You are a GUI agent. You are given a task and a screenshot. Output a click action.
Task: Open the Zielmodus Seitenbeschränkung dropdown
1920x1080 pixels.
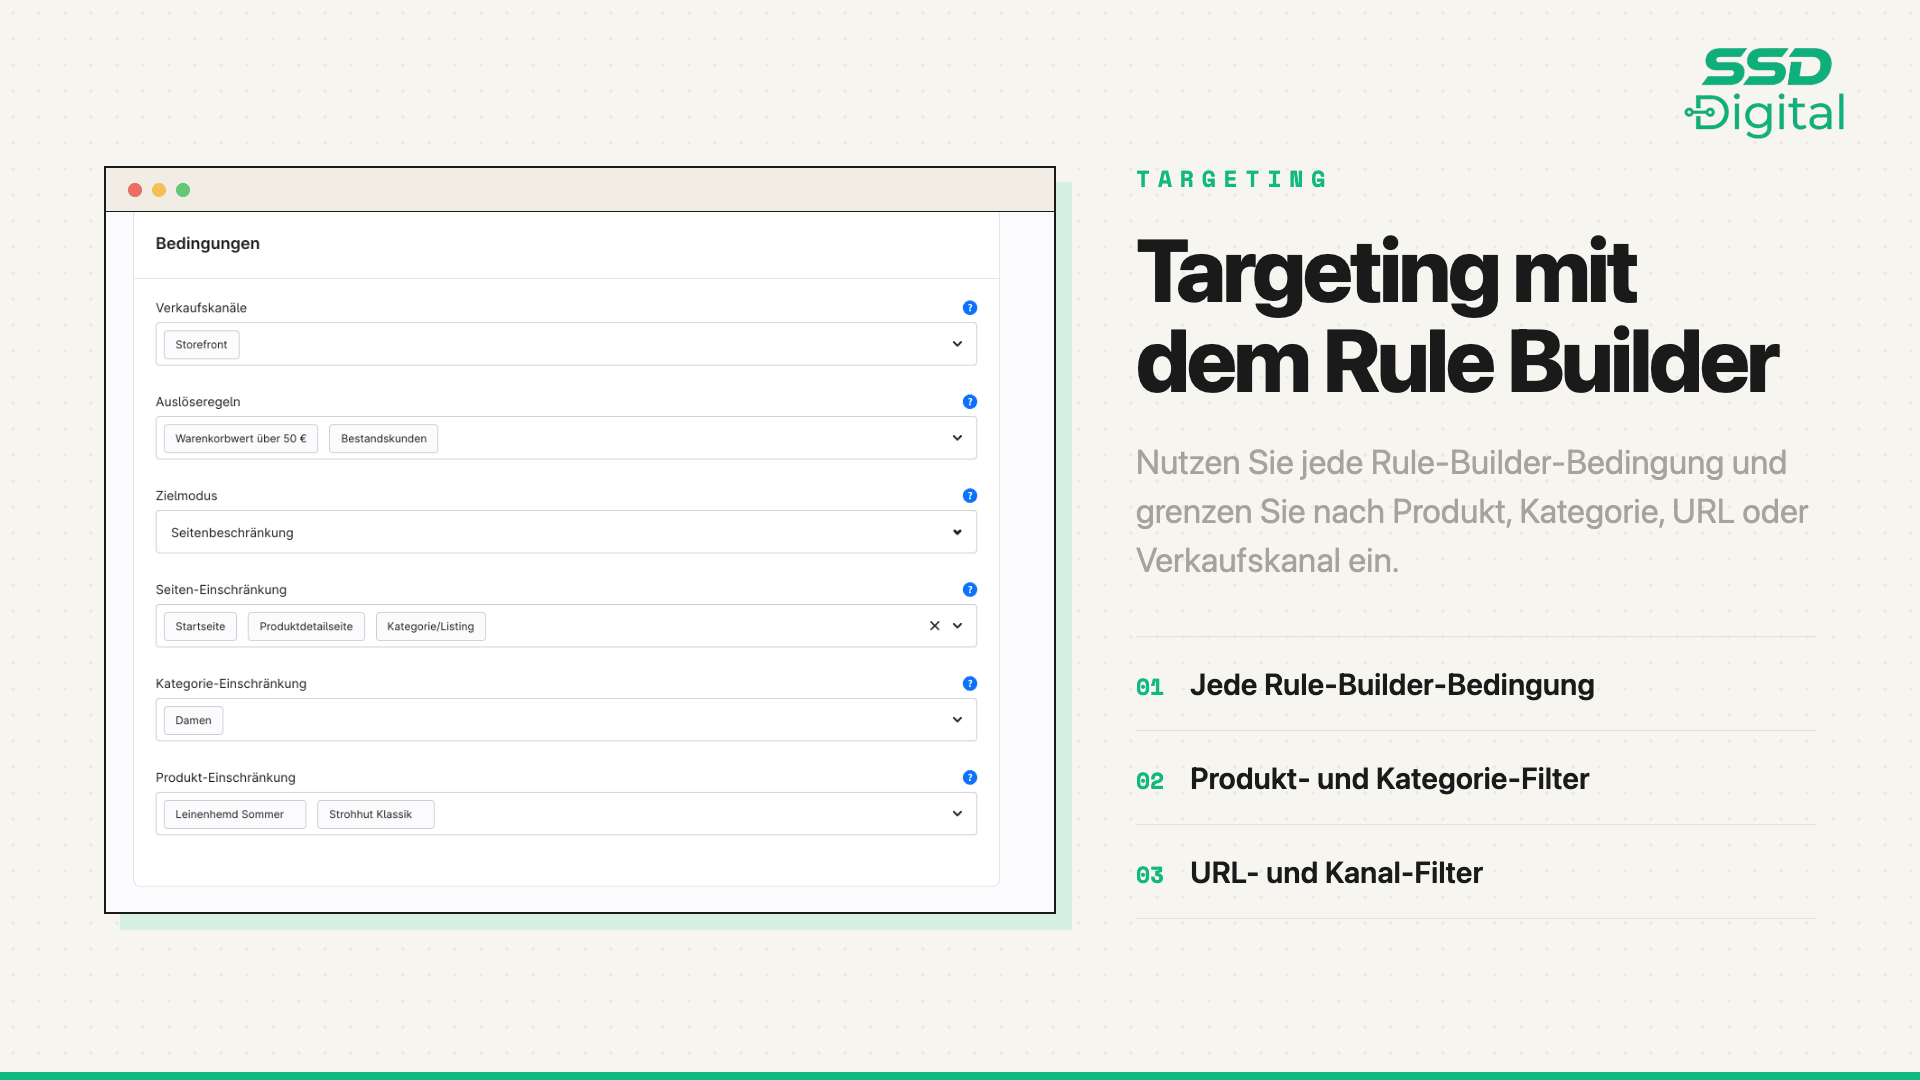coord(566,532)
